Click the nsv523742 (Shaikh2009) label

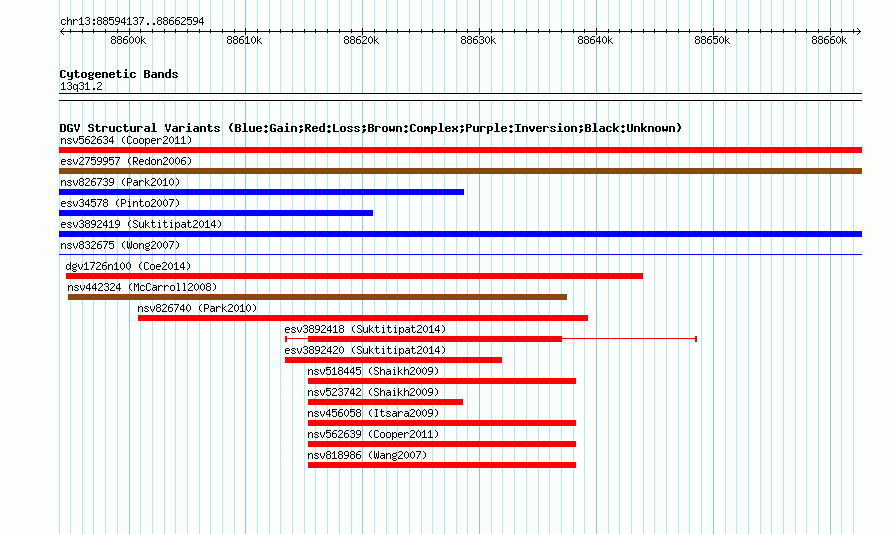(x=373, y=392)
